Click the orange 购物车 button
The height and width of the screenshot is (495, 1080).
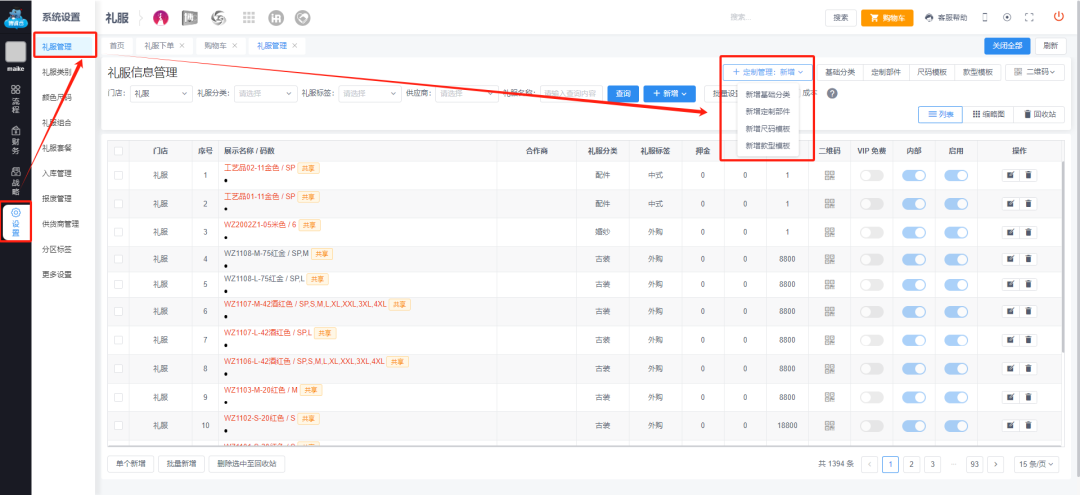click(x=886, y=18)
